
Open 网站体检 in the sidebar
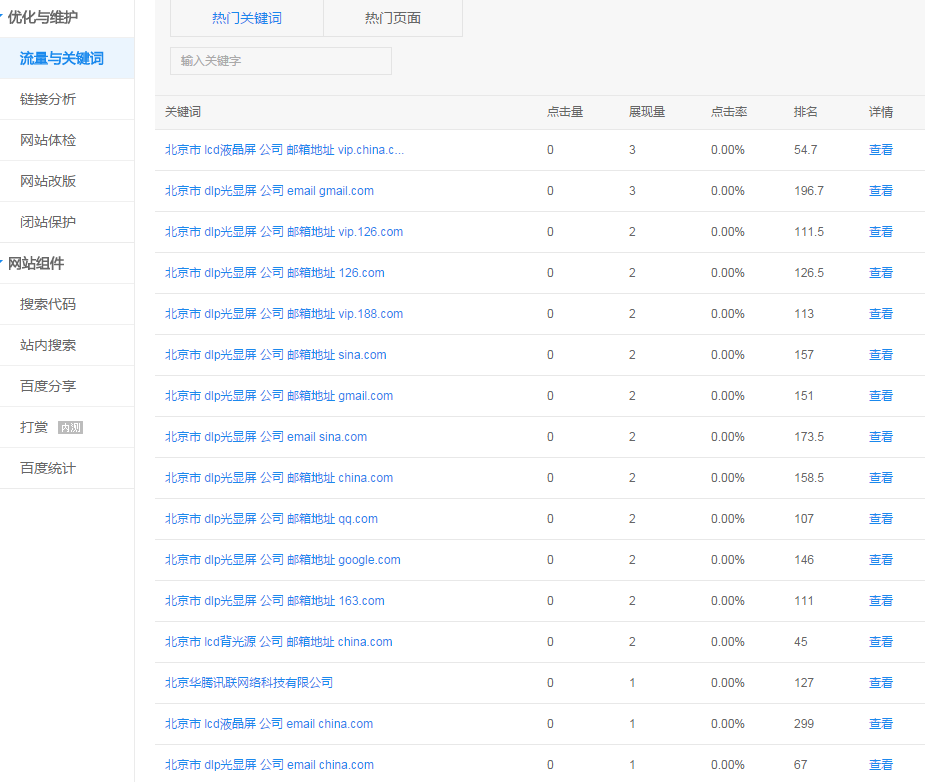click(48, 140)
